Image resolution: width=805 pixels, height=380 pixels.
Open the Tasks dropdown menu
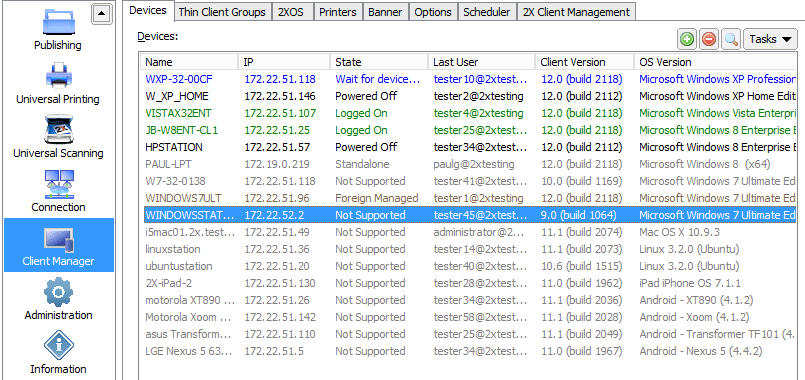pos(770,39)
